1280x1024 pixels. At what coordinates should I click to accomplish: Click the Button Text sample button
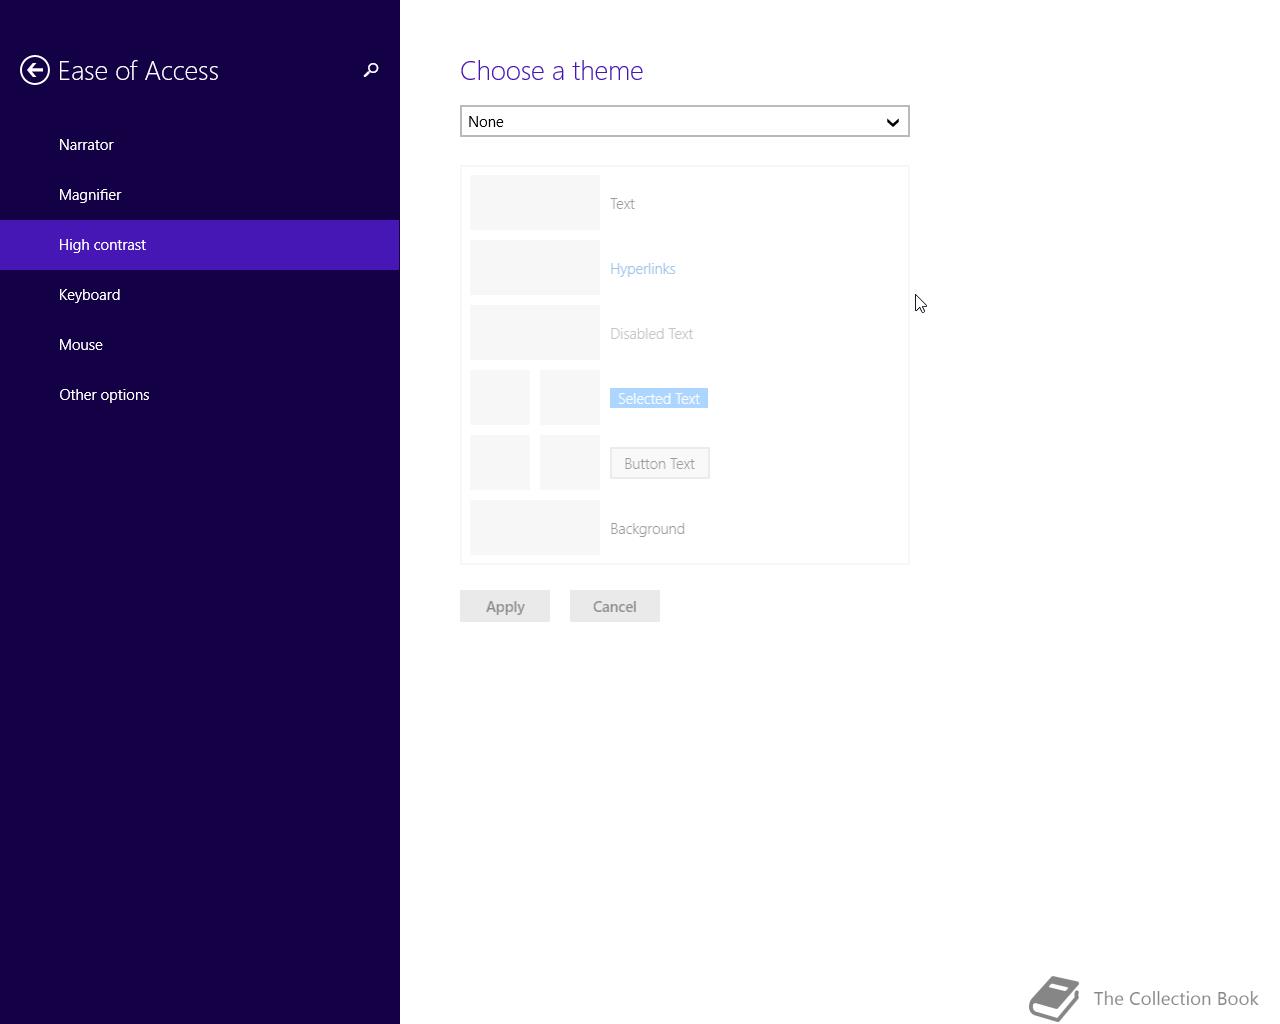(x=660, y=463)
